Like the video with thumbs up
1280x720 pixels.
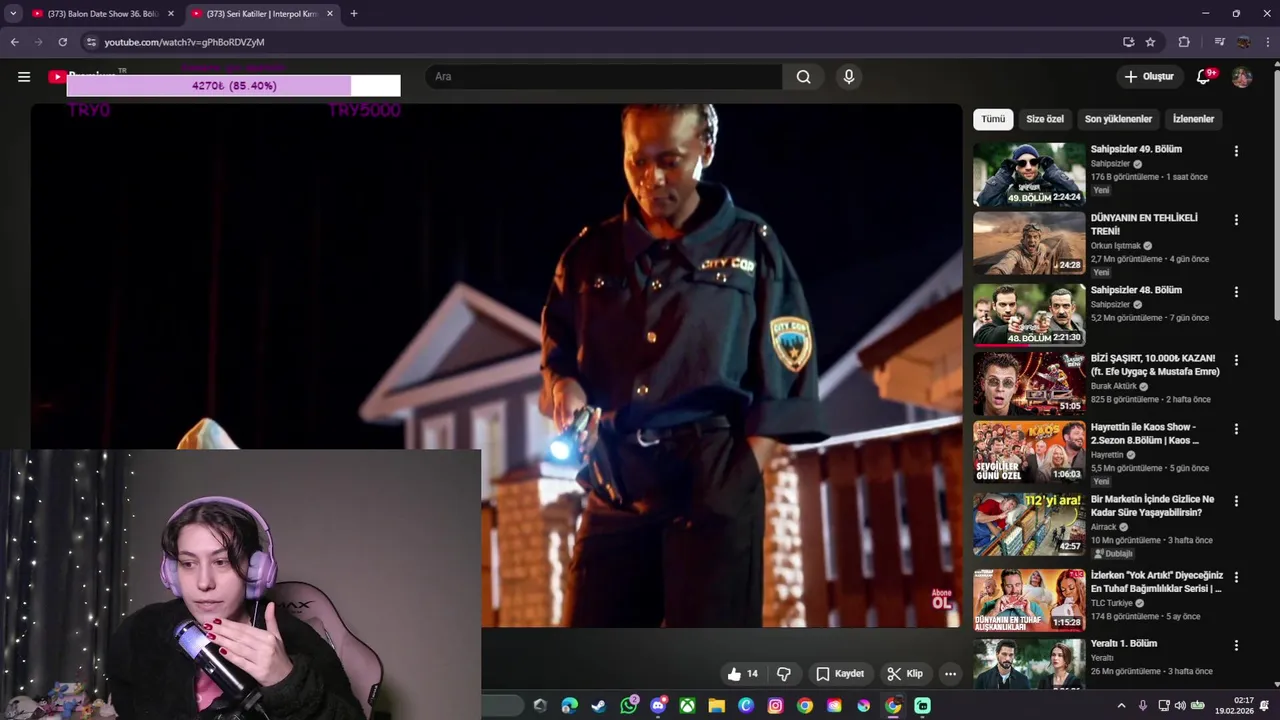pos(743,674)
